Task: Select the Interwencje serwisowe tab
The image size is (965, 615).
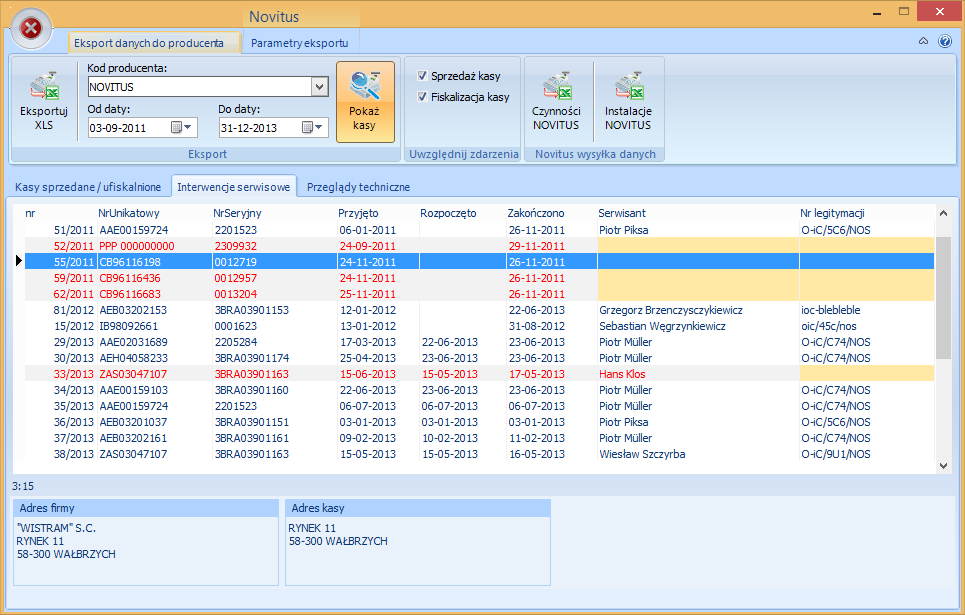Action: pos(234,187)
